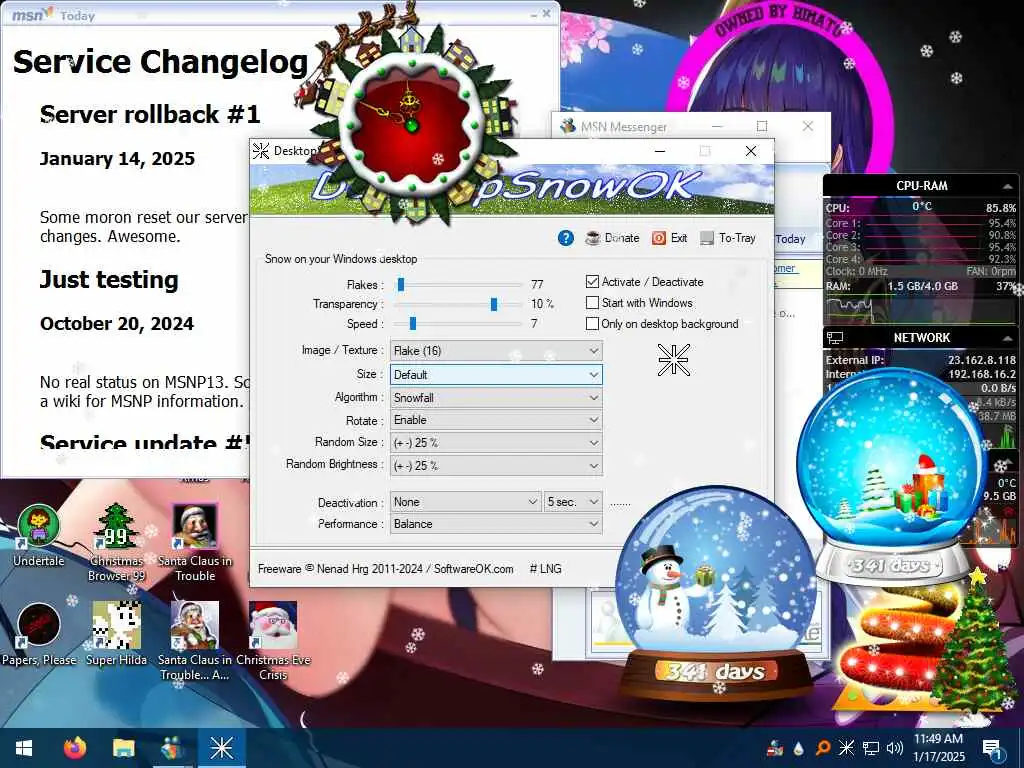Click the first flag-like tray icon
Image resolution: width=1024 pixels, height=768 pixels.
[775, 748]
